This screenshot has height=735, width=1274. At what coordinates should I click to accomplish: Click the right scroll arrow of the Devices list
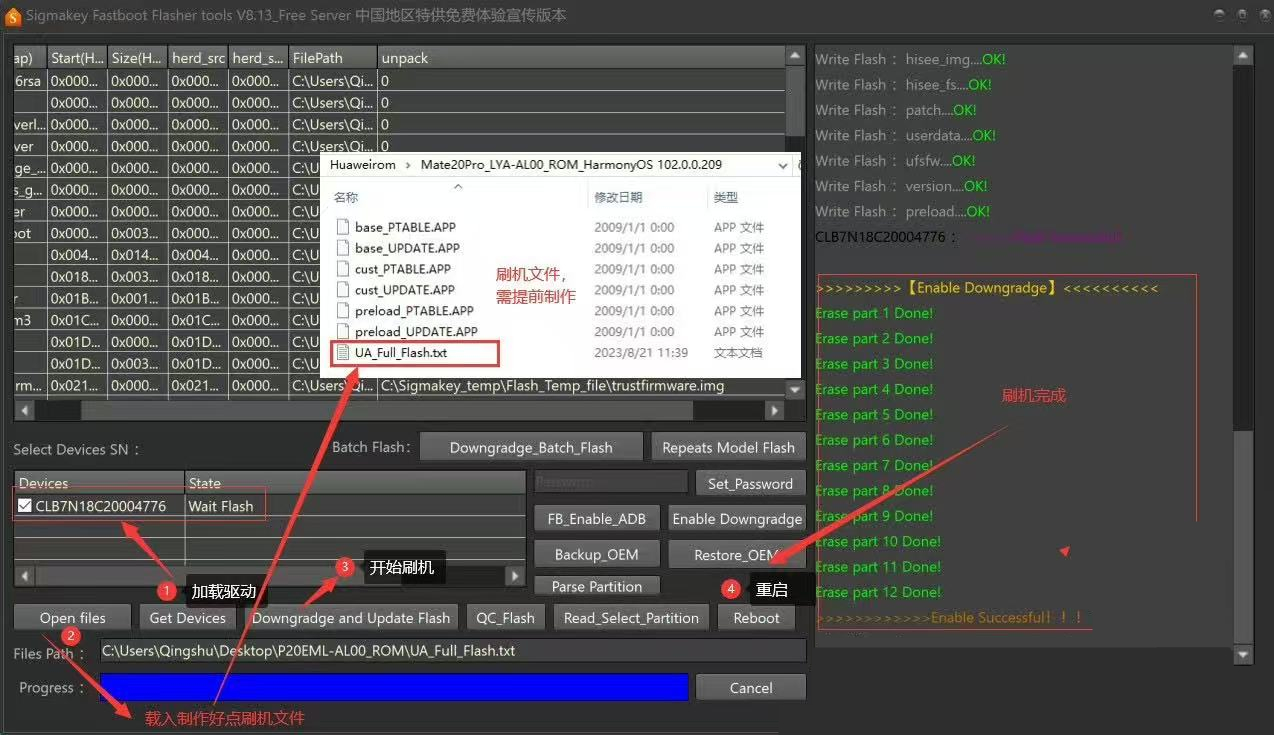[x=515, y=576]
